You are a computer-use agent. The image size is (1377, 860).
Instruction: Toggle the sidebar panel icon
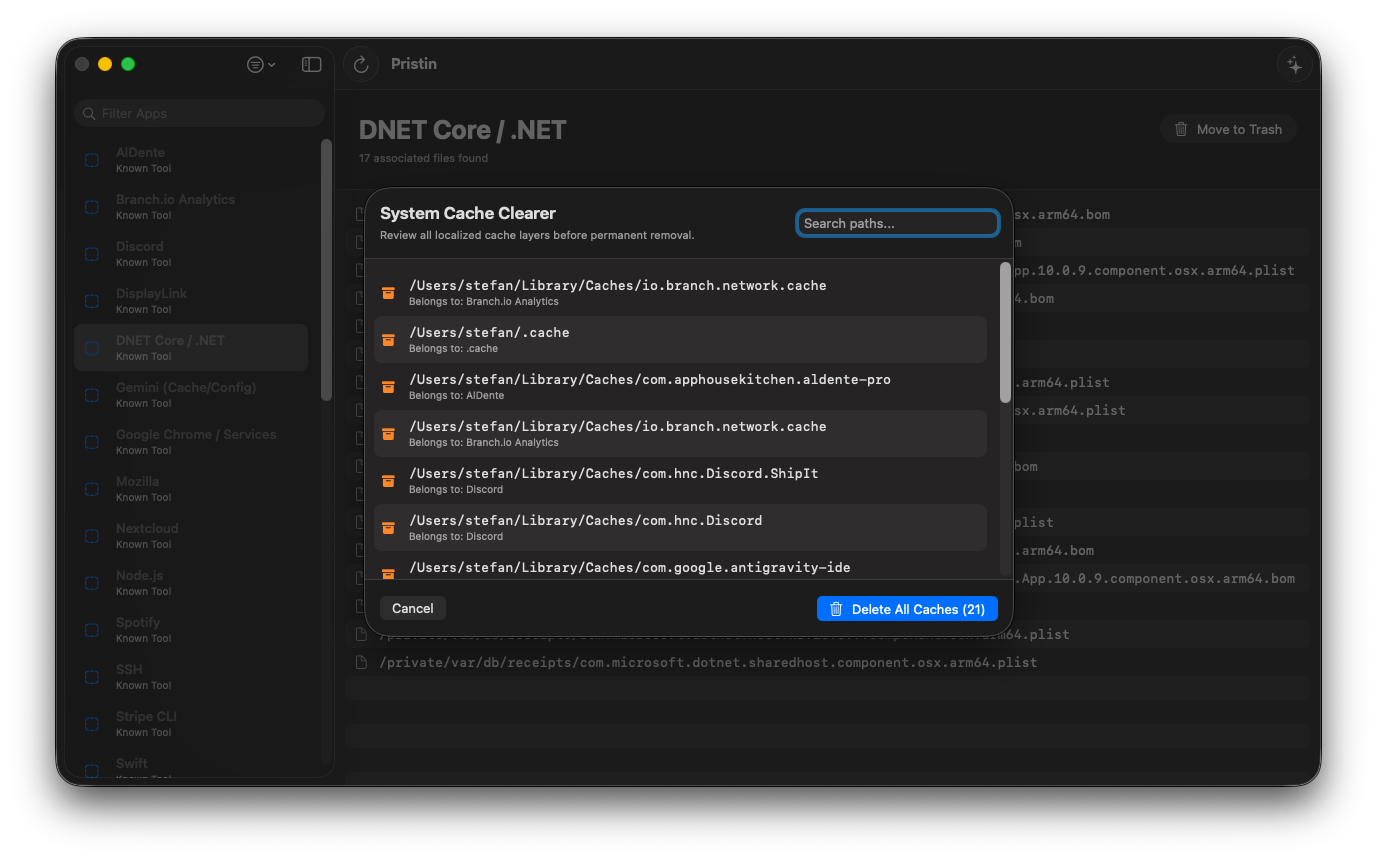(x=312, y=64)
